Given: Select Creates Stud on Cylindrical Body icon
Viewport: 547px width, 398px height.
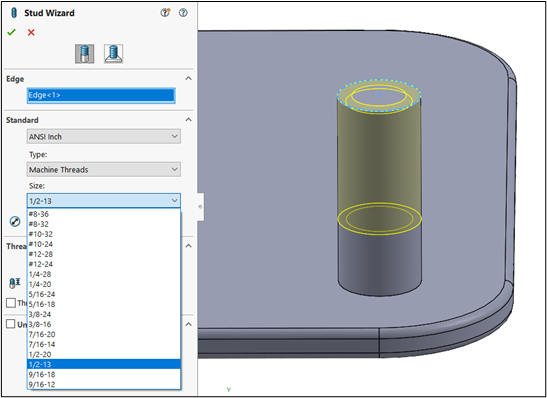Looking at the screenshot, I should coord(85,54).
